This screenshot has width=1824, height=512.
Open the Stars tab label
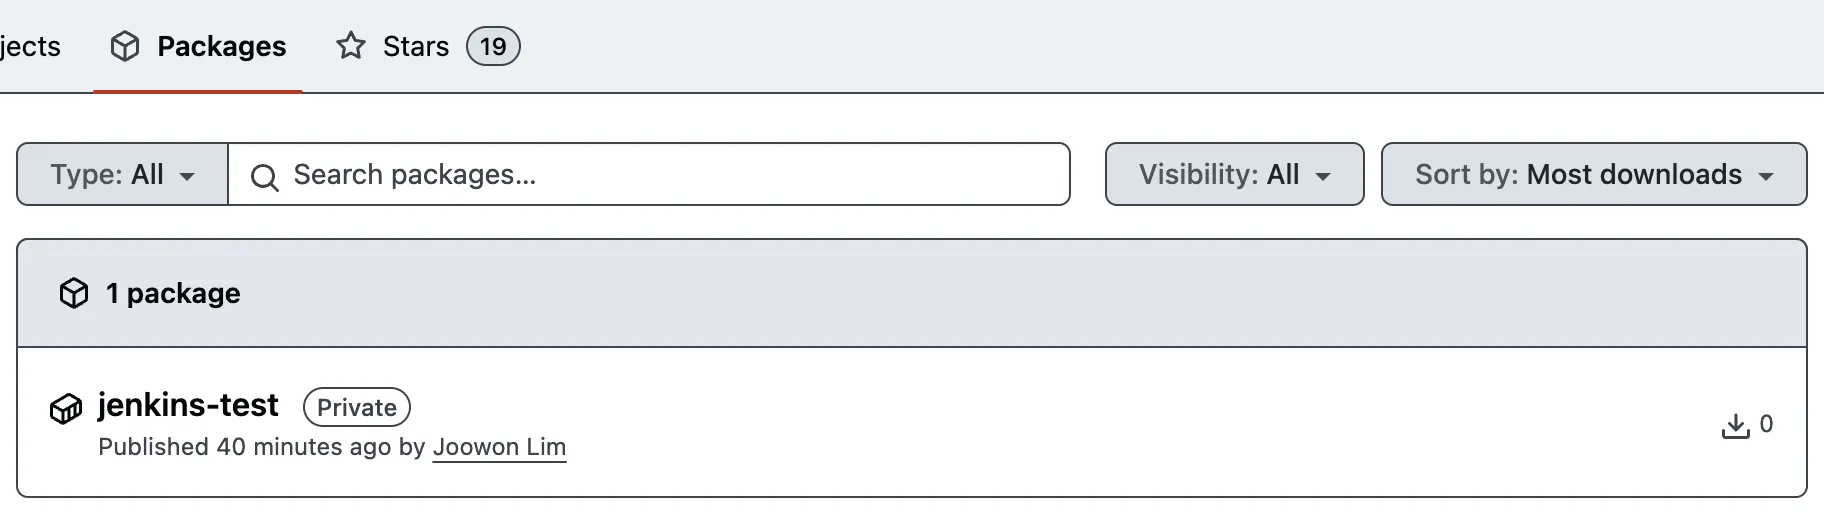pyautogui.click(x=416, y=46)
